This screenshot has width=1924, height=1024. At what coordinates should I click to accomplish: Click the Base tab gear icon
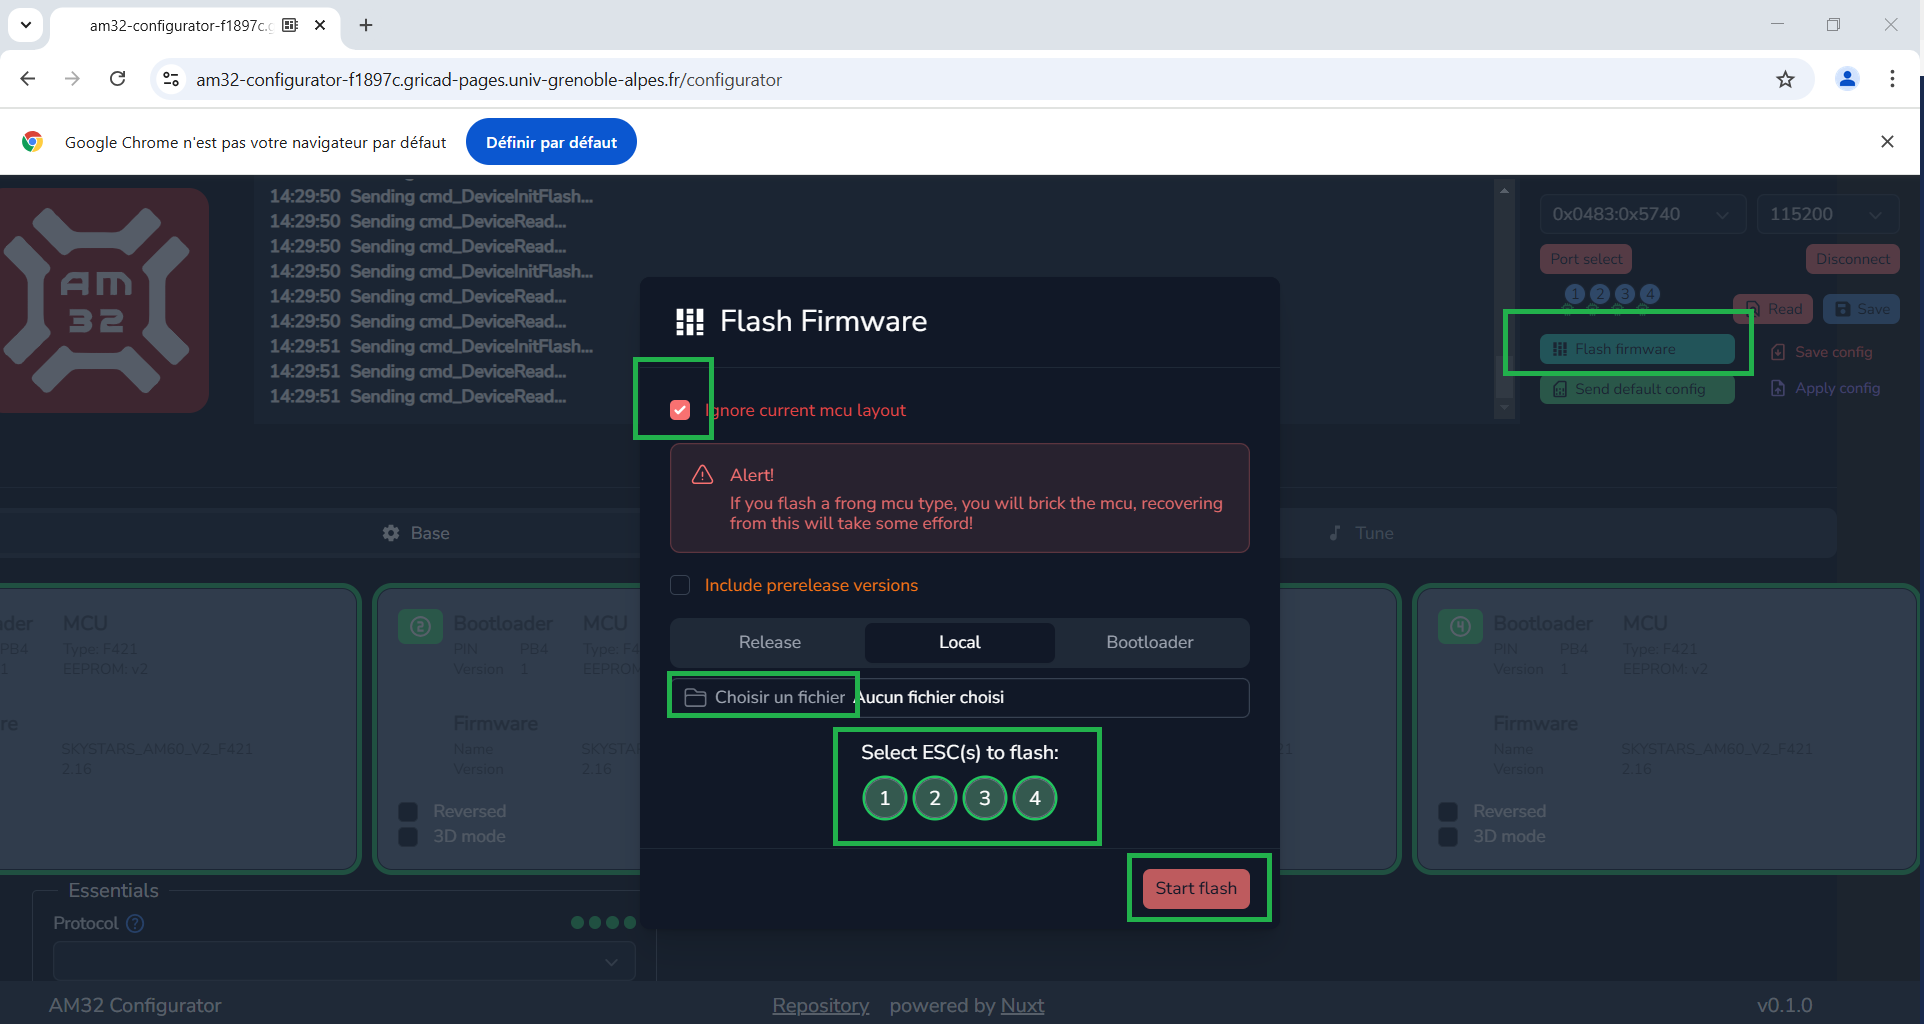click(x=391, y=533)
